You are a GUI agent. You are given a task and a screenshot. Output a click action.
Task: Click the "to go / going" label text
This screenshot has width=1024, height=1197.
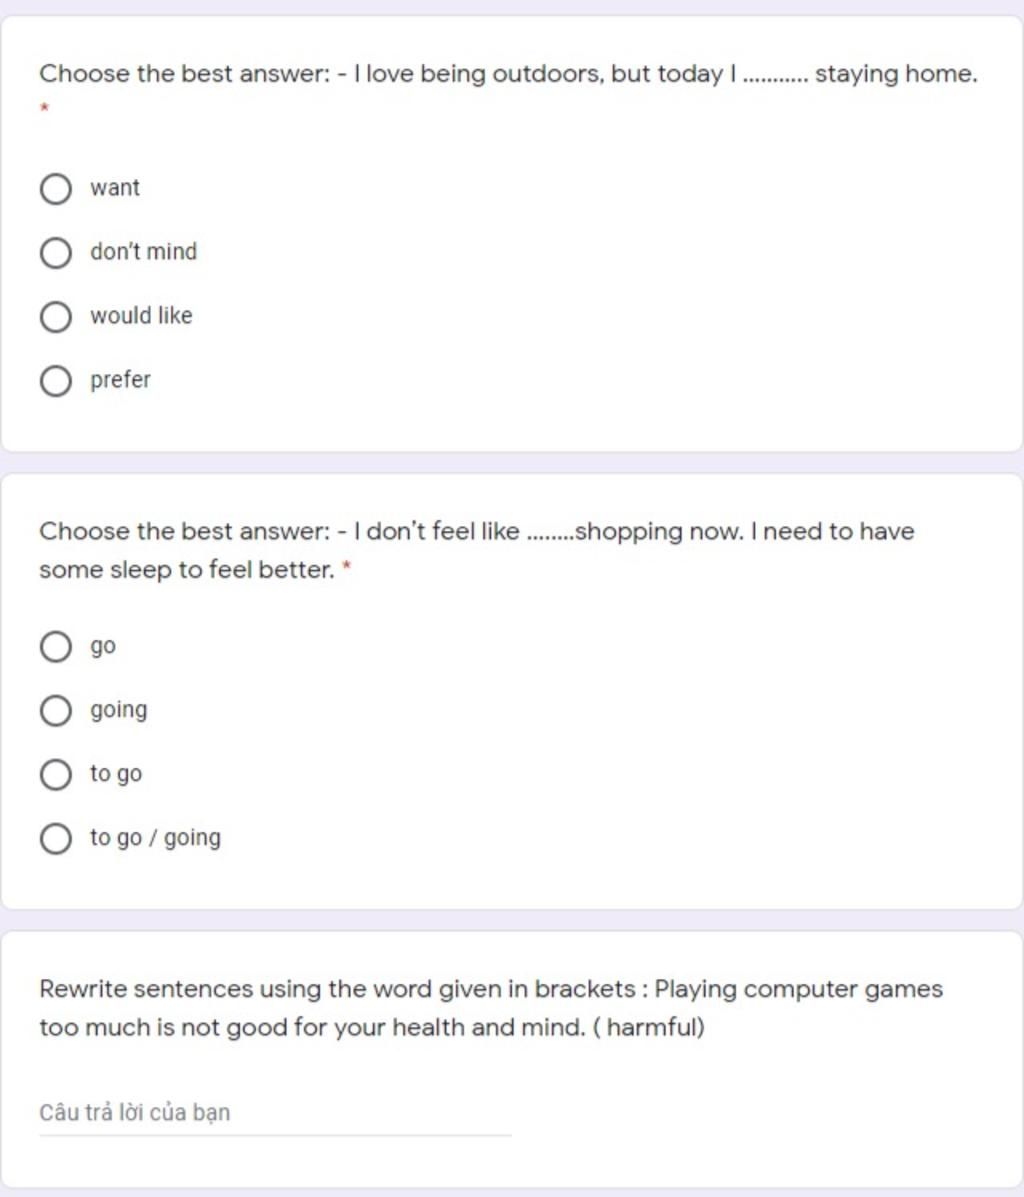tap(155, 838)
